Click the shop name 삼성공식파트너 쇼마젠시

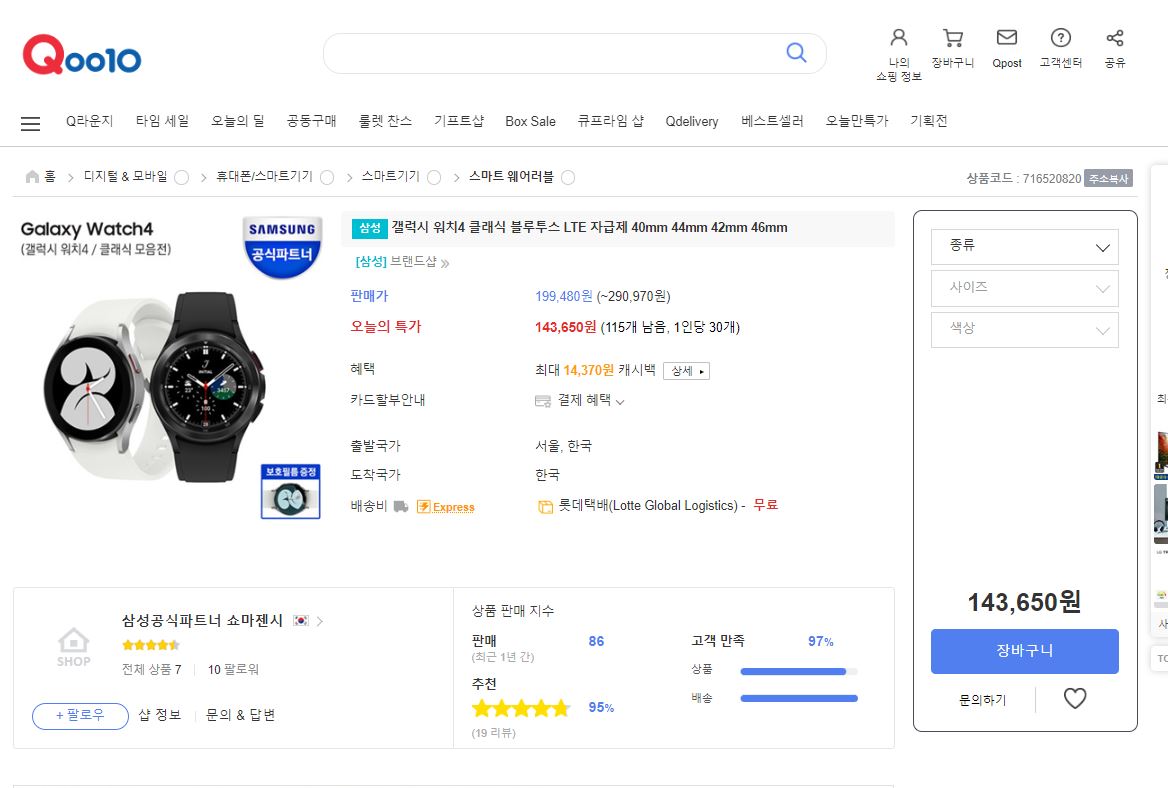[203, 620]
